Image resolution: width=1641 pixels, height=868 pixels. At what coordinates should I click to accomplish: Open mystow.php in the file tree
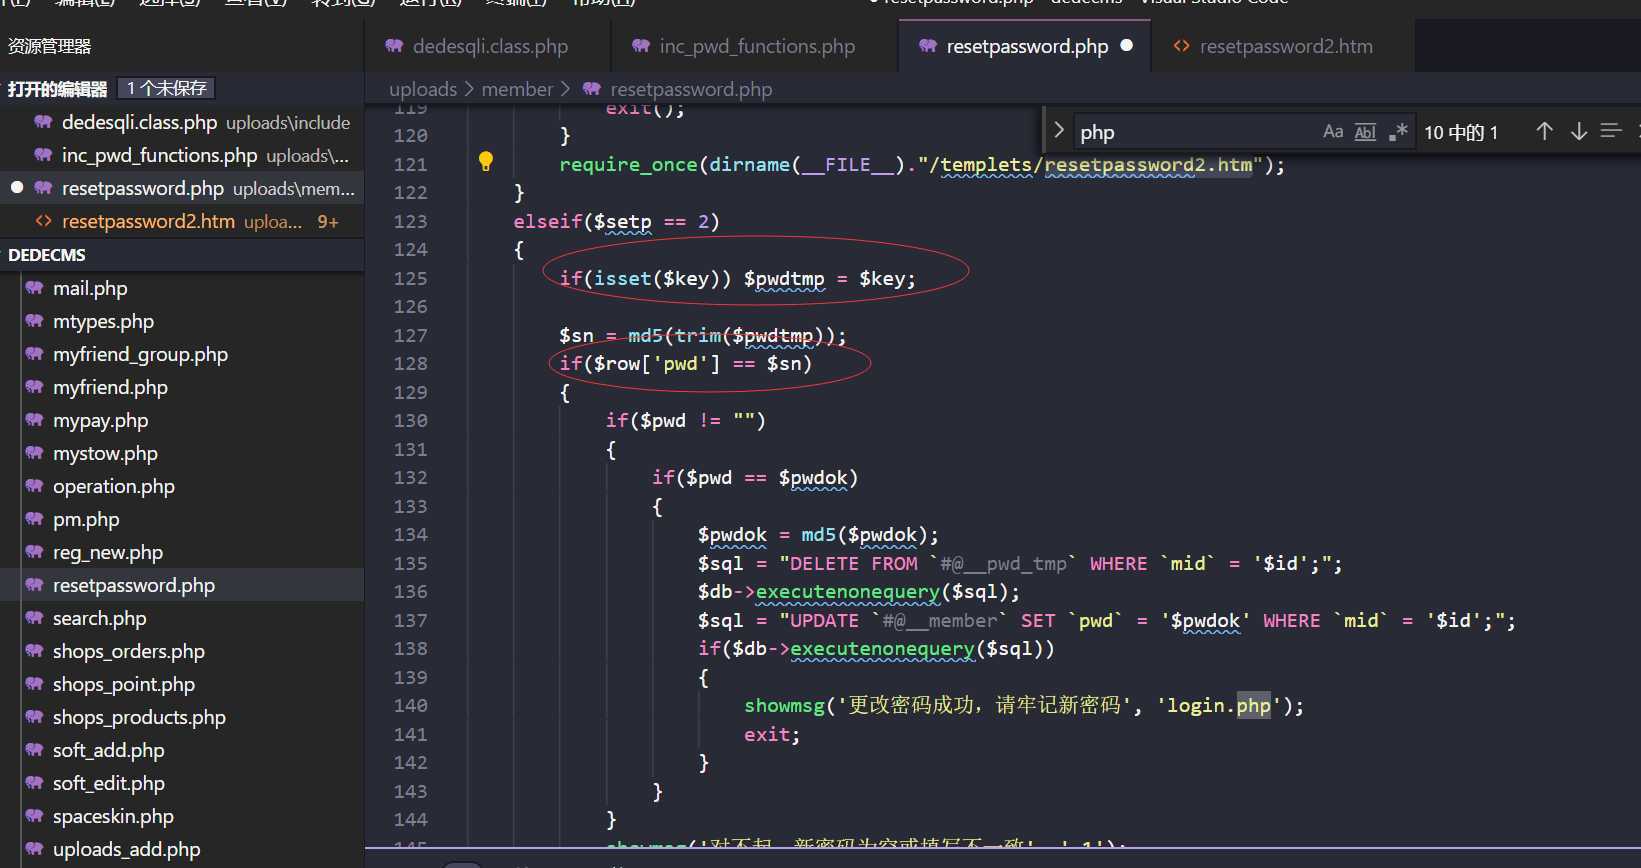point(182,453)
